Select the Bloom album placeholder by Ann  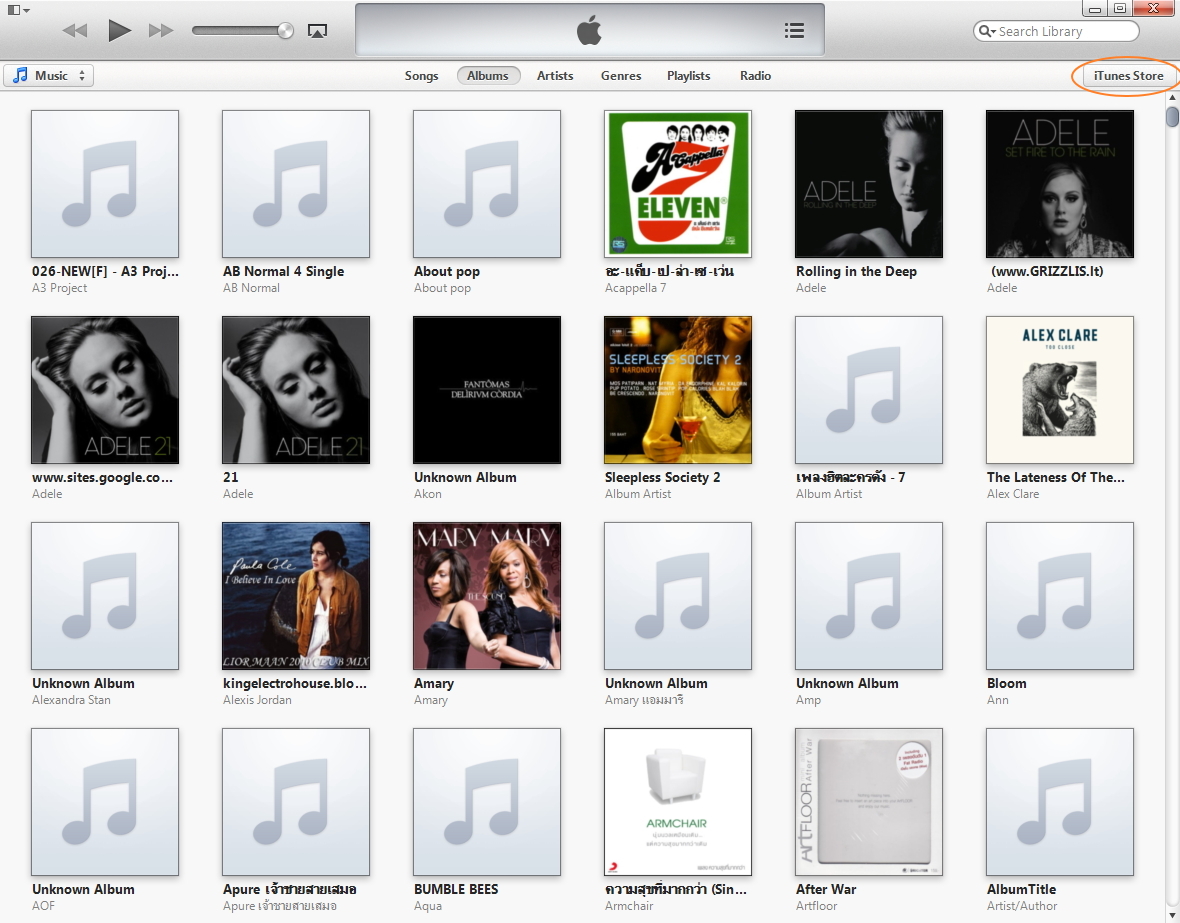(x=1060, y=596)
